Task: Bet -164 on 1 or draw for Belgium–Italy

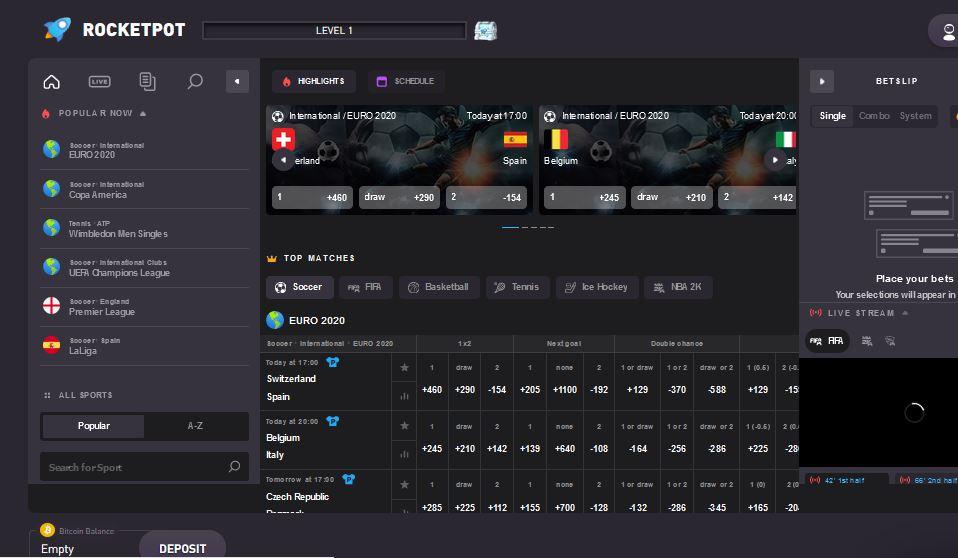Action: pos(637,441)
